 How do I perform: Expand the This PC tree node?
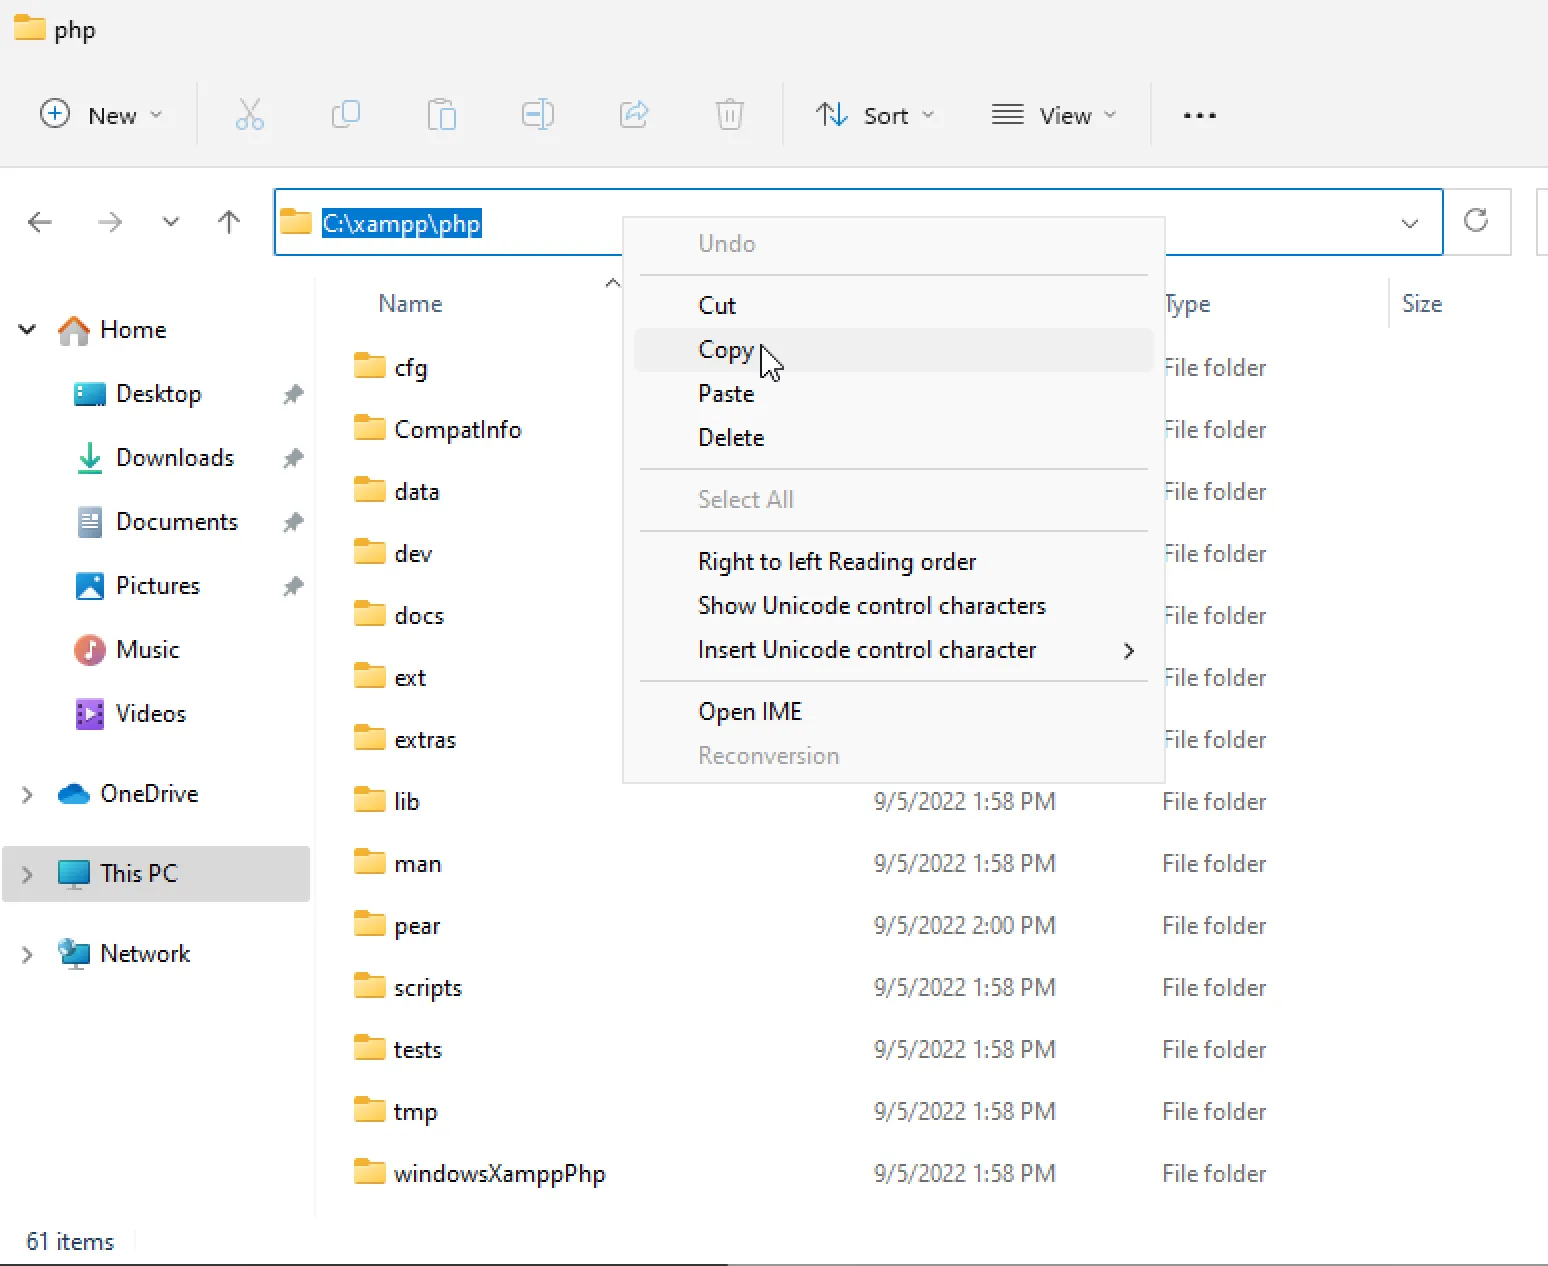(27, 874)
